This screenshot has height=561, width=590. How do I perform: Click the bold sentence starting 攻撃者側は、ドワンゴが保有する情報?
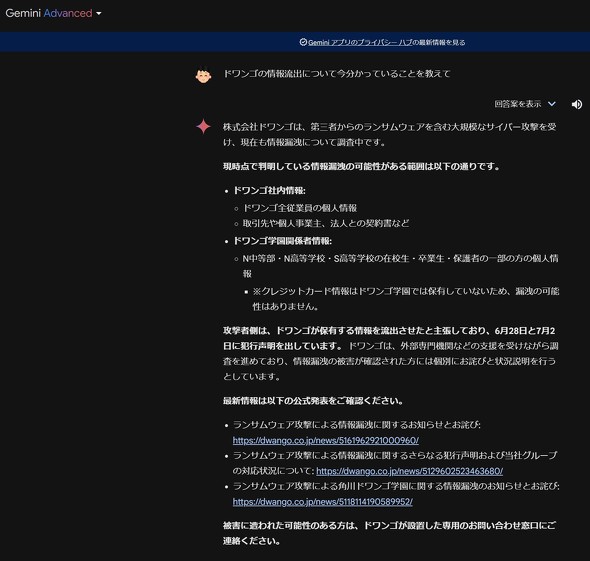(389, 338)
